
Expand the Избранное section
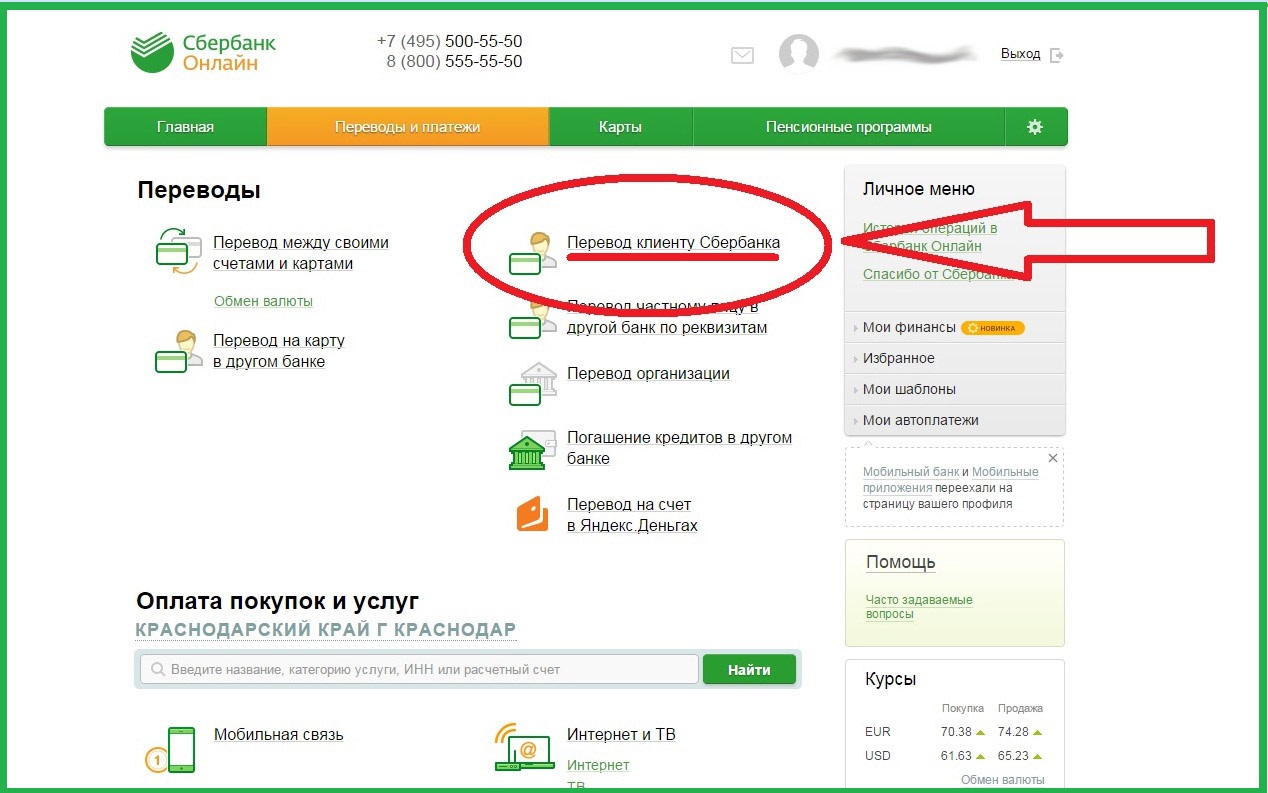pyautogui.click(x=898, y=358)
